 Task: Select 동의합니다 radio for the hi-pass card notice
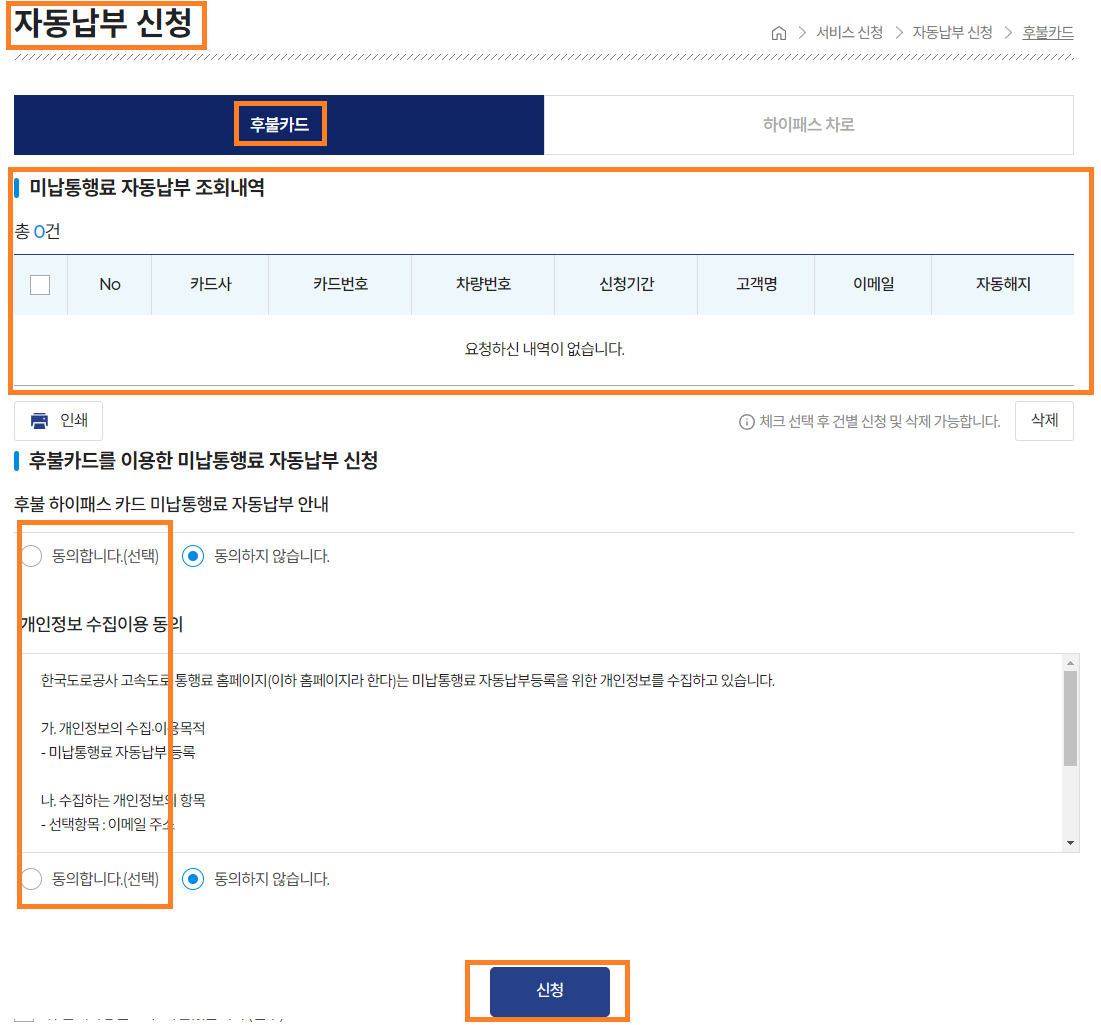[31, 555]
